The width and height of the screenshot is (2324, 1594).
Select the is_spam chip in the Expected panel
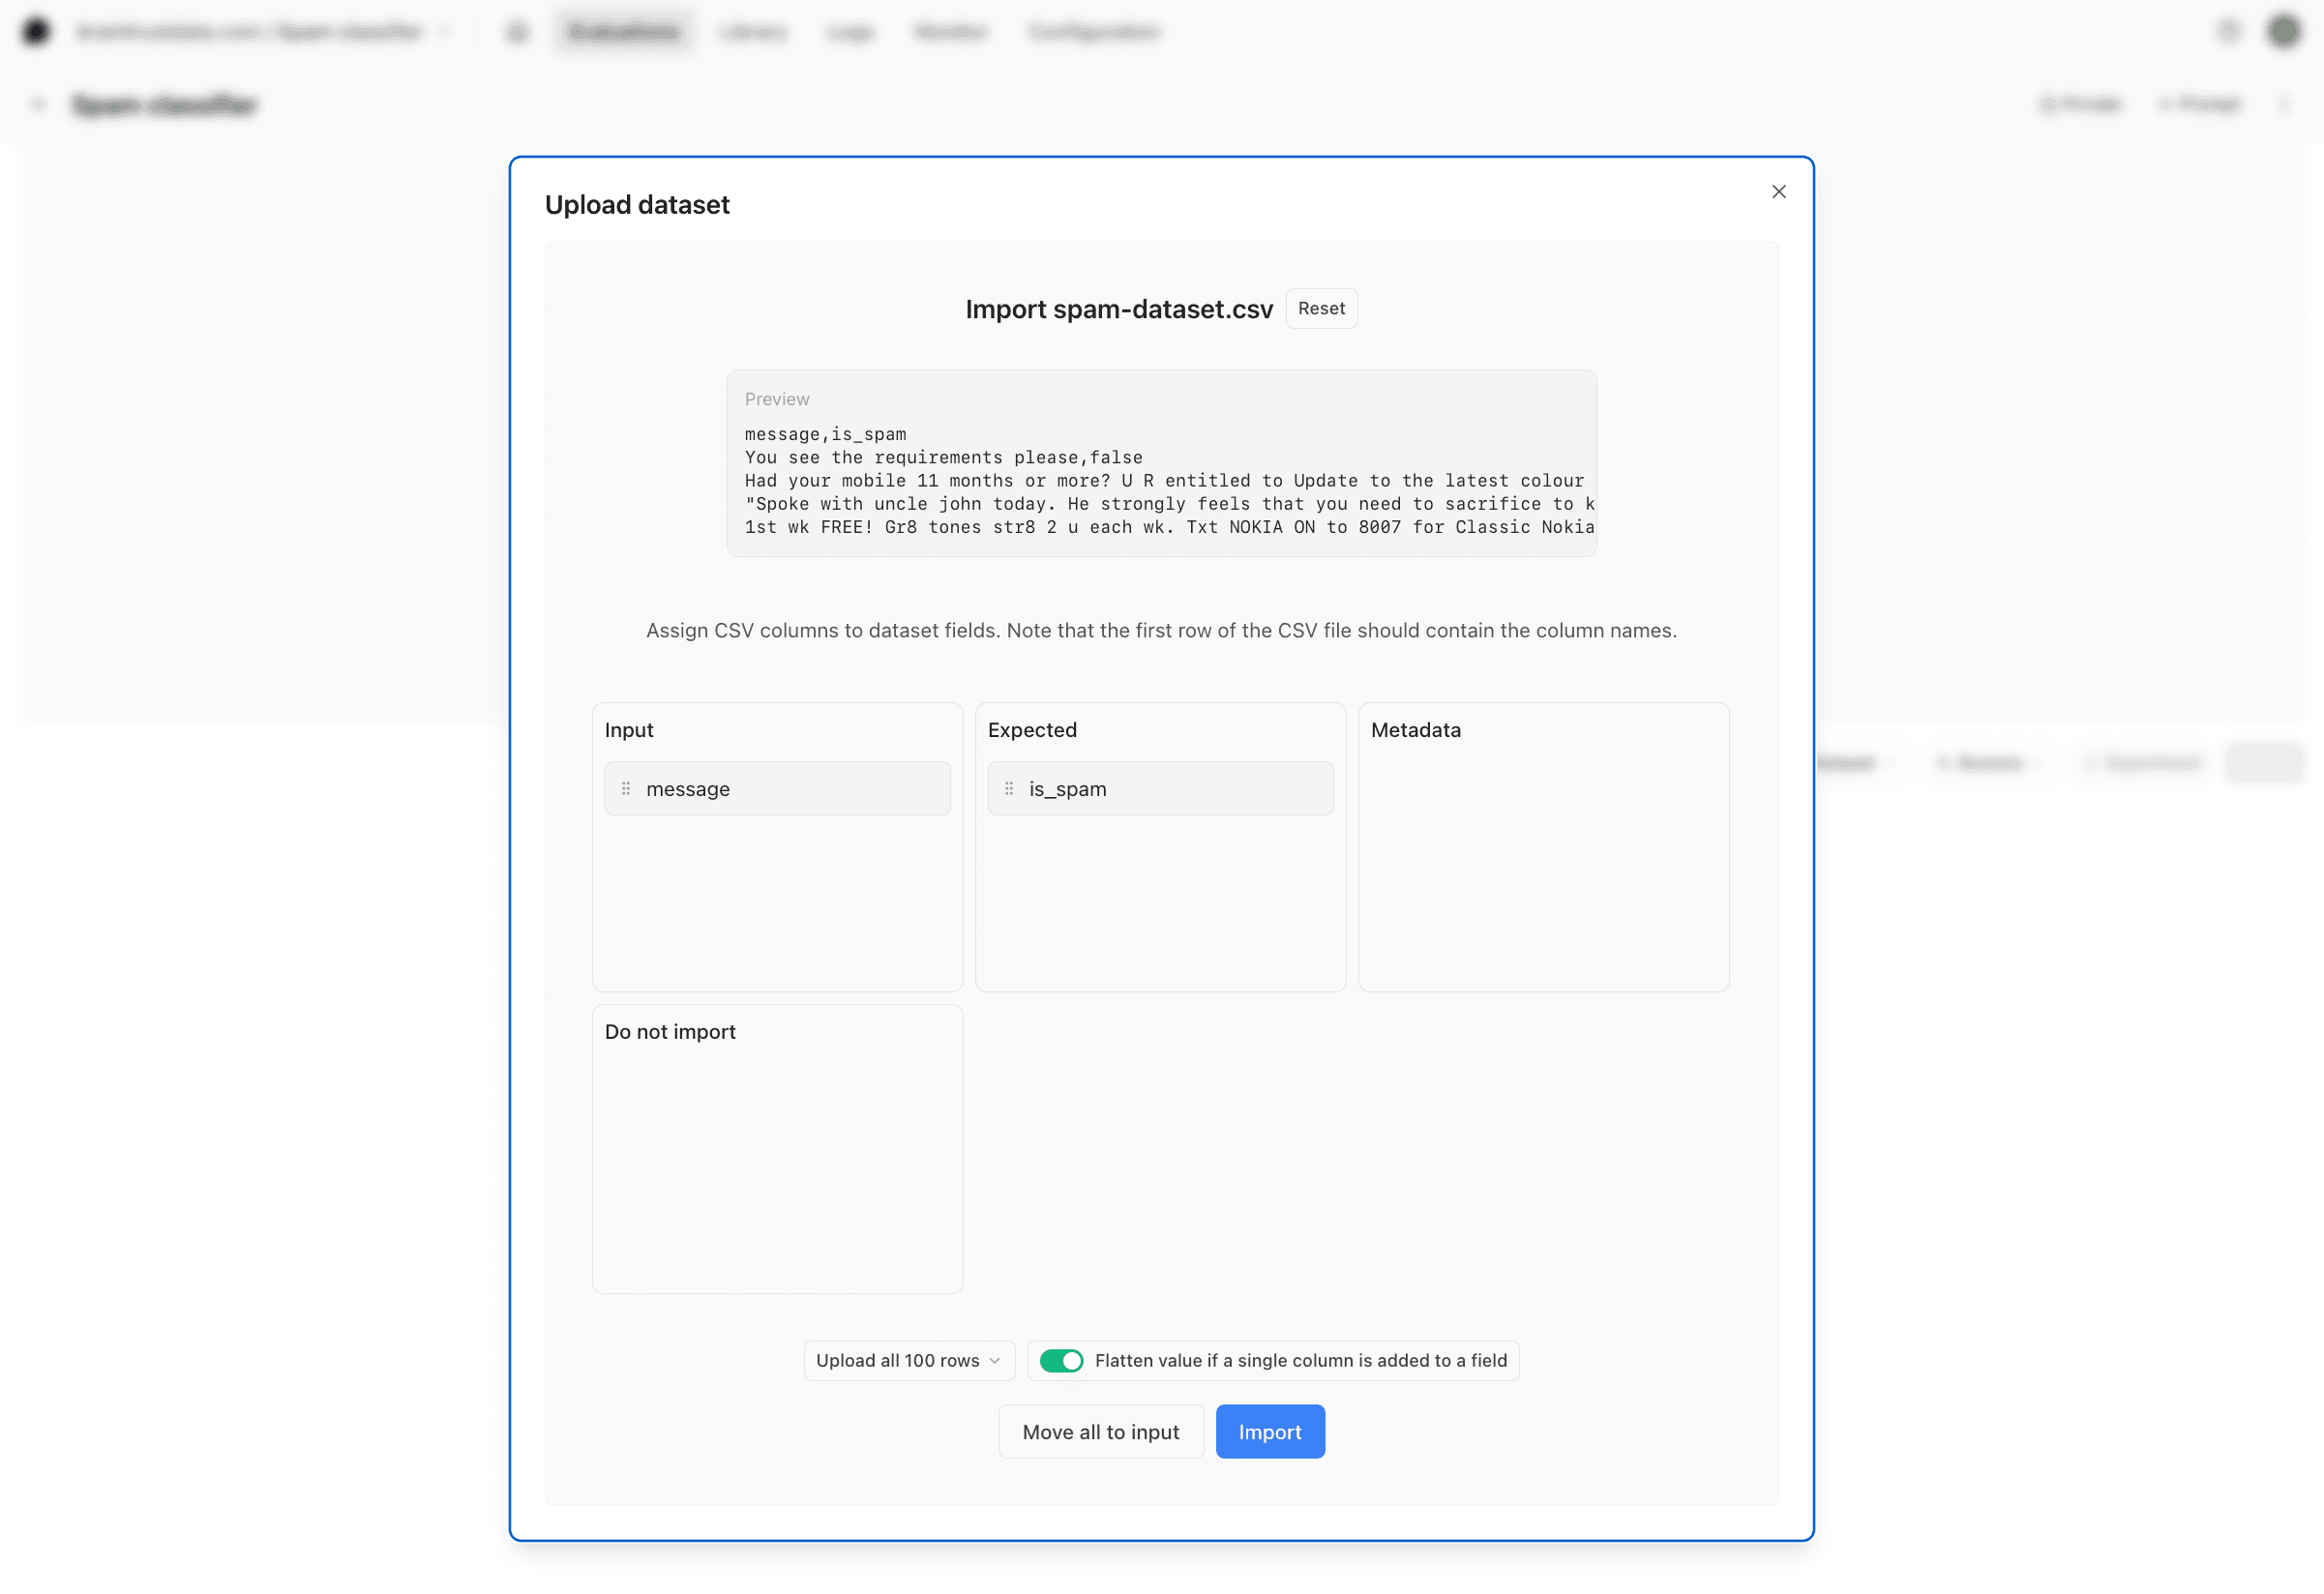click(1160, 788)
